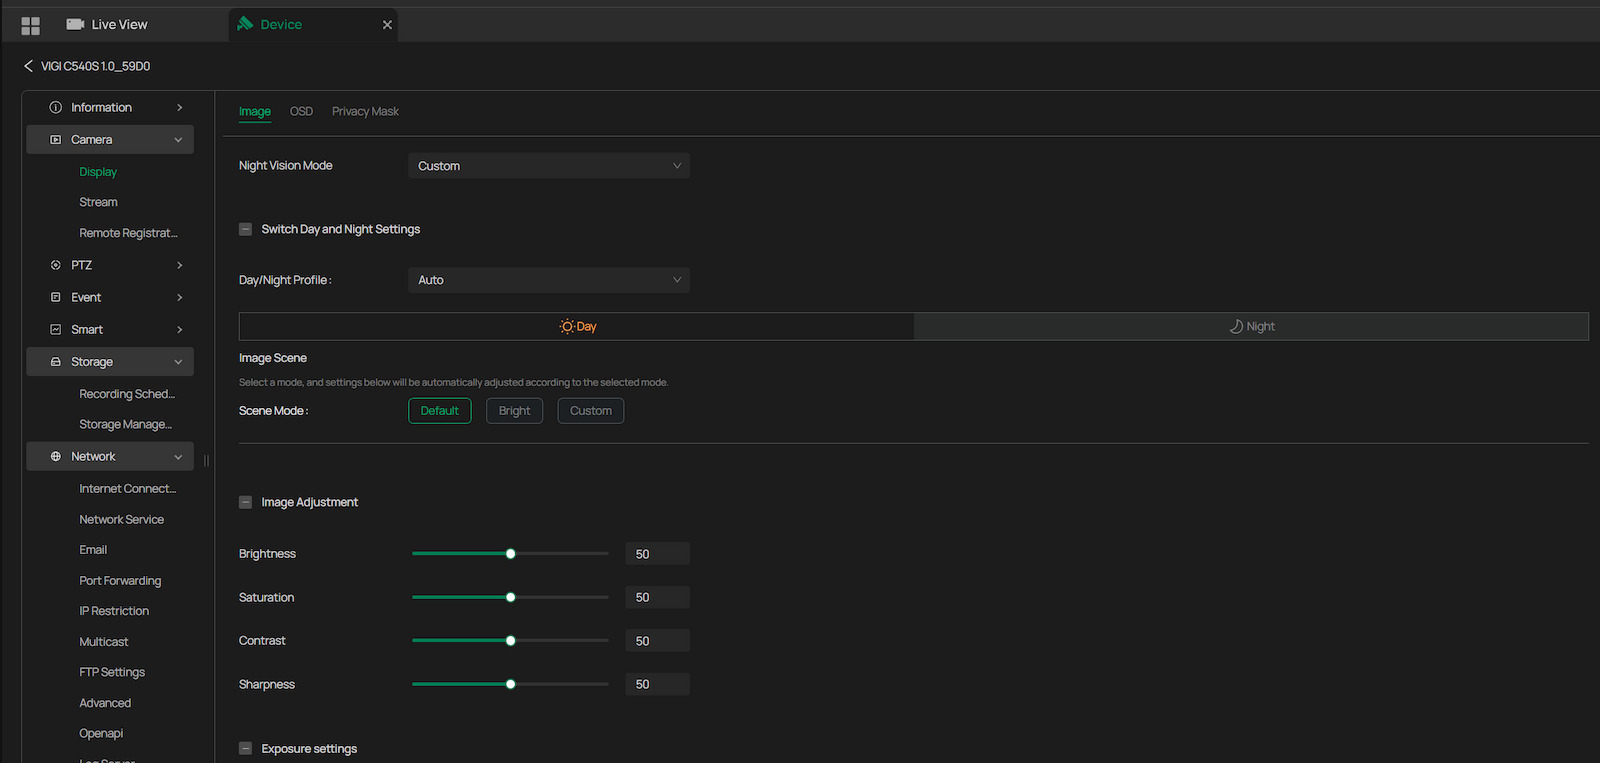Click the sidebar collapse handle
1600x763 pixels.
tap(206, 460)
